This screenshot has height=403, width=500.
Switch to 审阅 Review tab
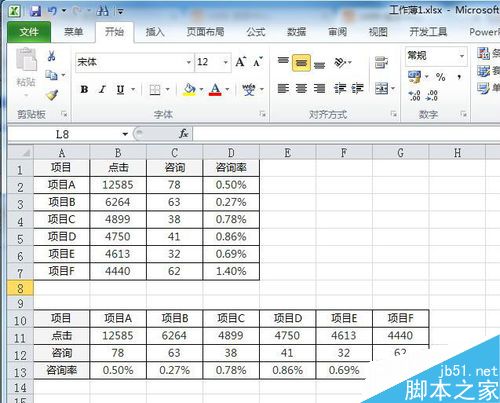(337, 32)
